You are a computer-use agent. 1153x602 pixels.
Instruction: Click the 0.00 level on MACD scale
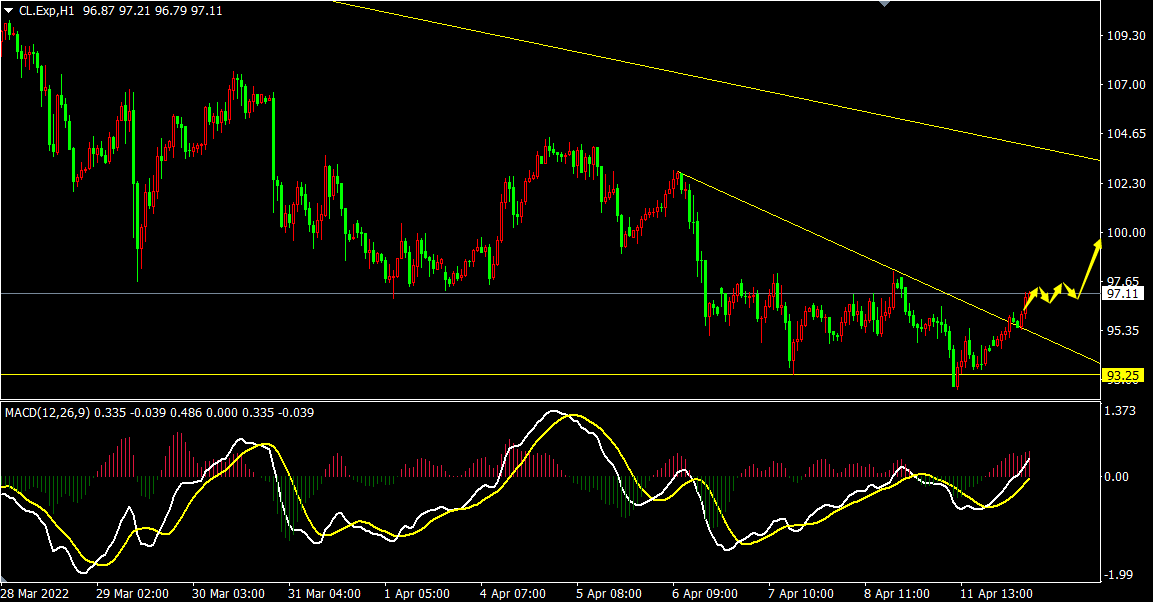point(1118,477)
